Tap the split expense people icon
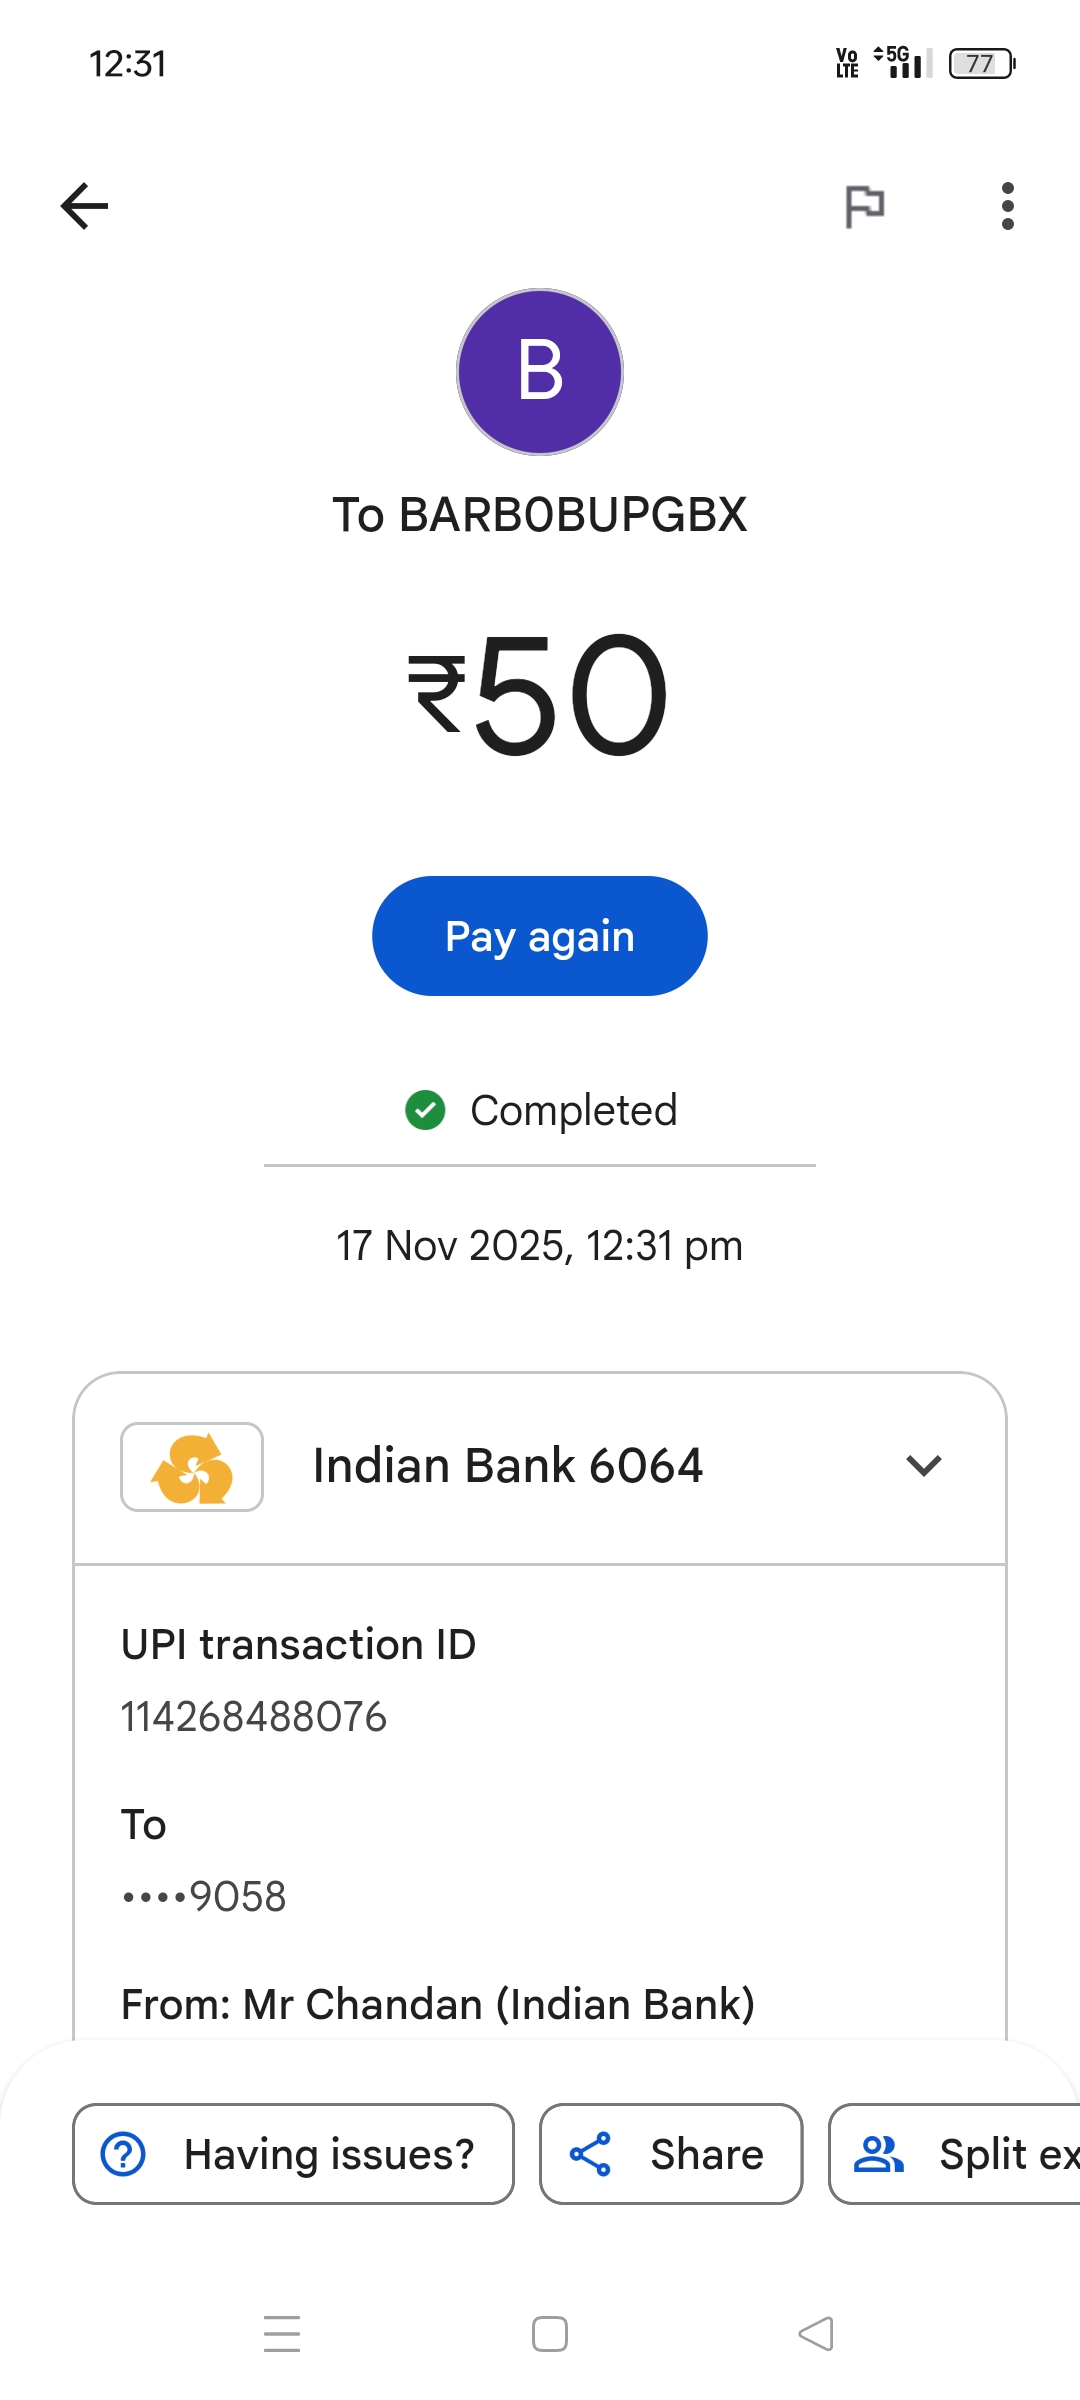Image resolution: width=1080 pixels, height=2400 pixels. [878, 2154]
